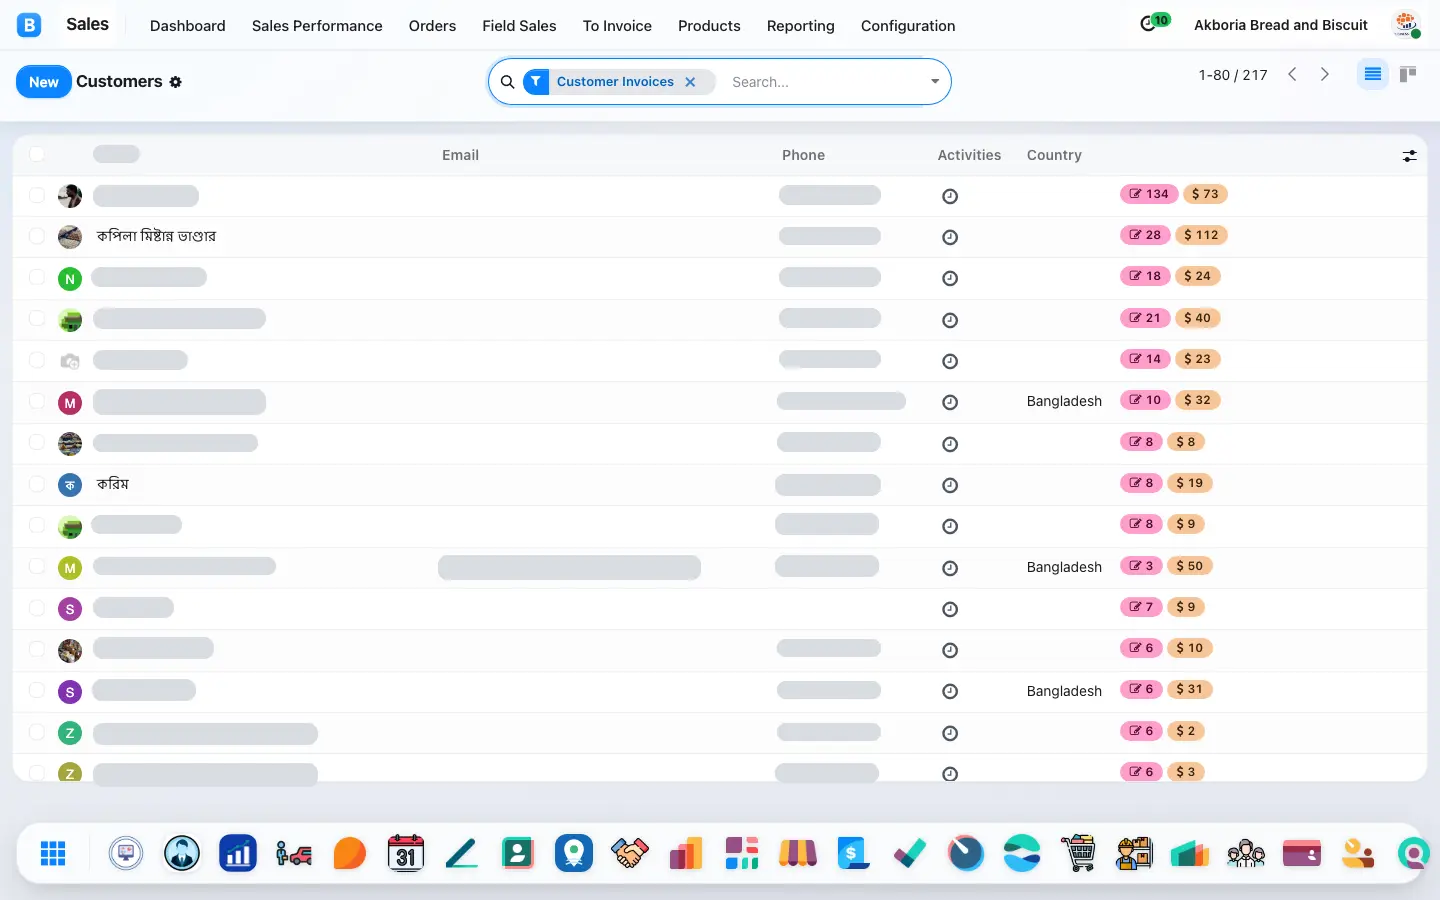The width and height of the screenshot is (1440, 900).
Task: Open the Calendar app showing 31
Action: pos(406,853)
